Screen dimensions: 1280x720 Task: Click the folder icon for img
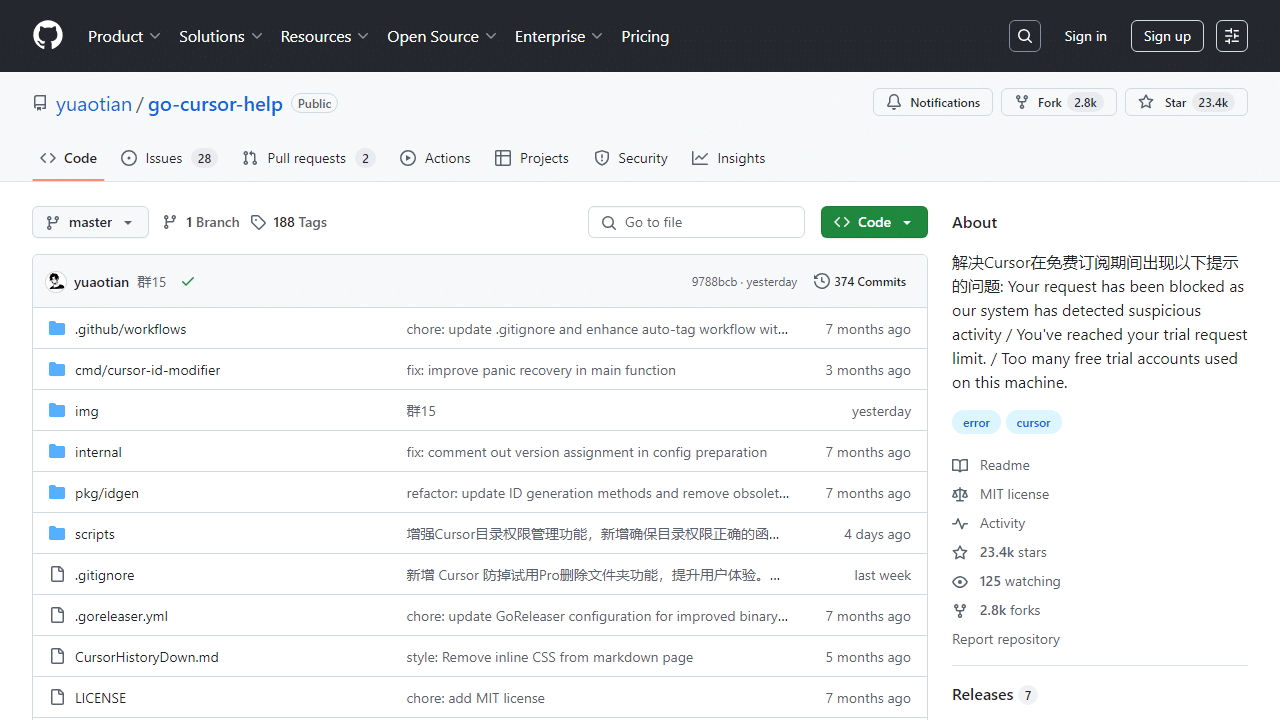(57, 411)
